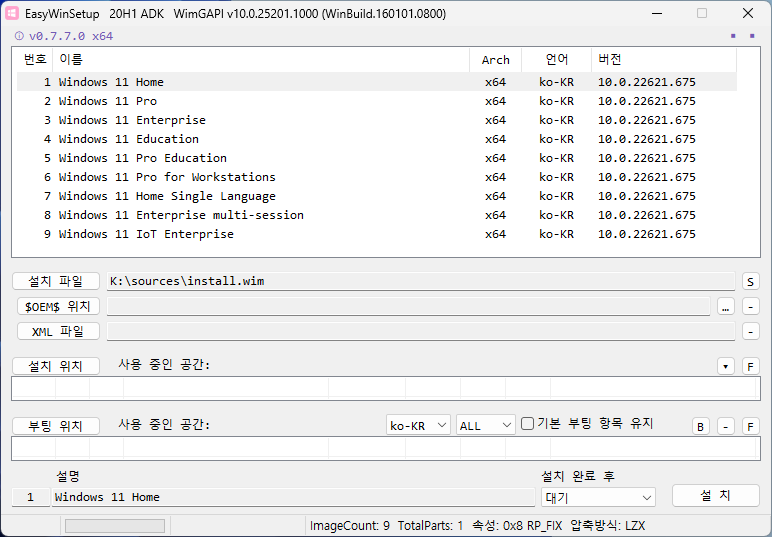Open the ALL dropdown

pyautogui.click(x=485, y=425)
